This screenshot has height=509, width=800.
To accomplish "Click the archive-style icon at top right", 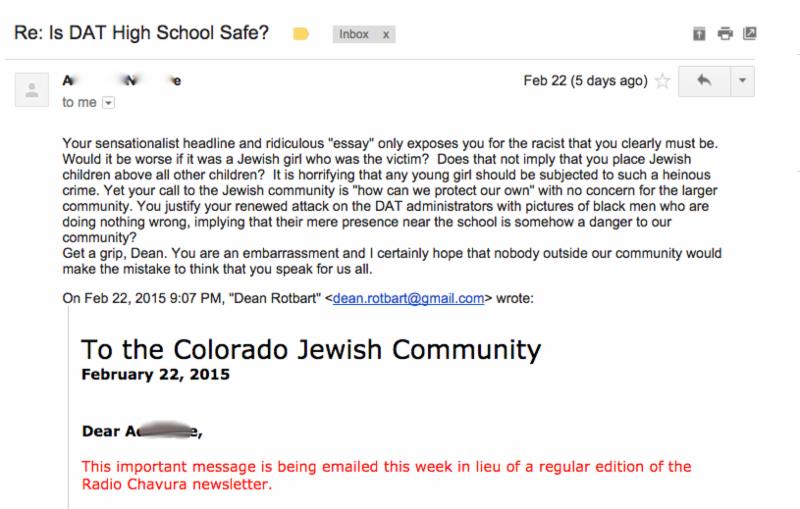I will coord(699,34).
